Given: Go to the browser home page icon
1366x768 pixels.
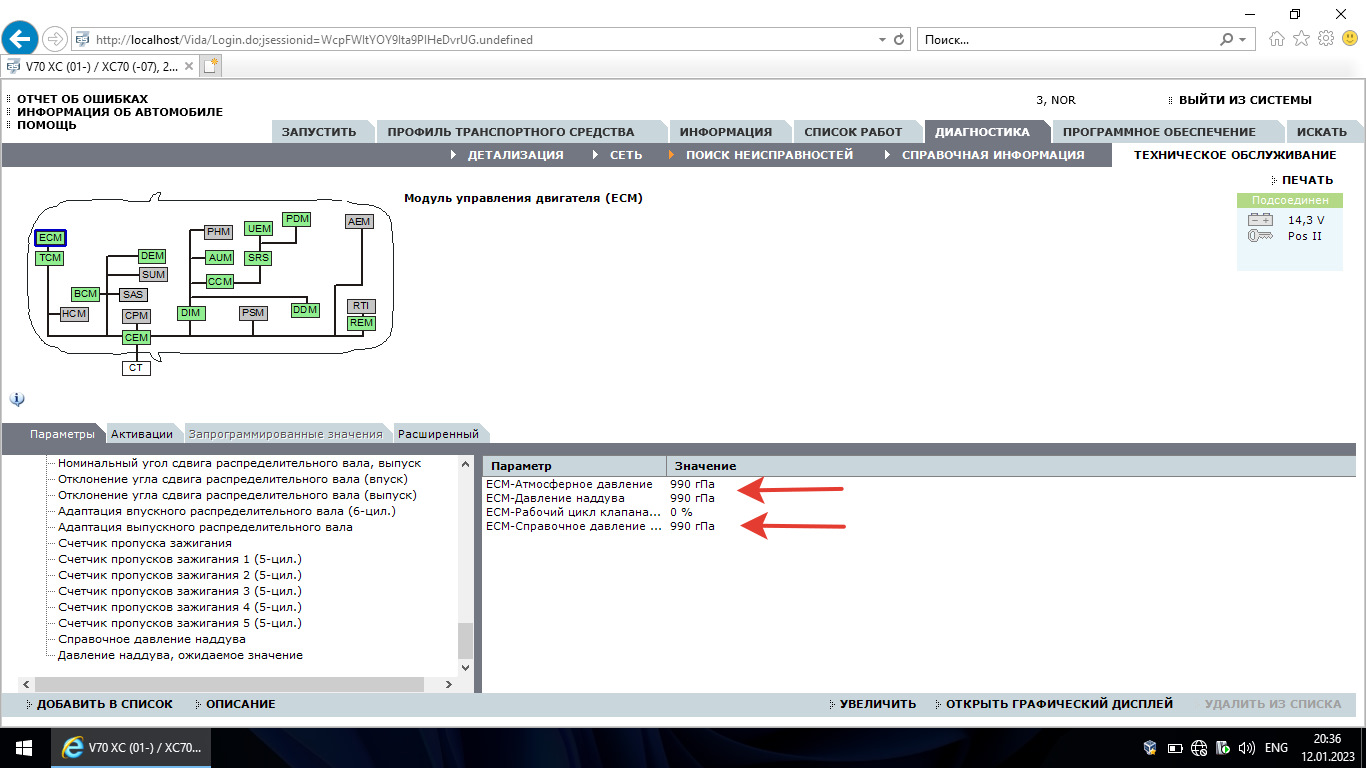Looking at the screenshot, I should (1277, 39).
